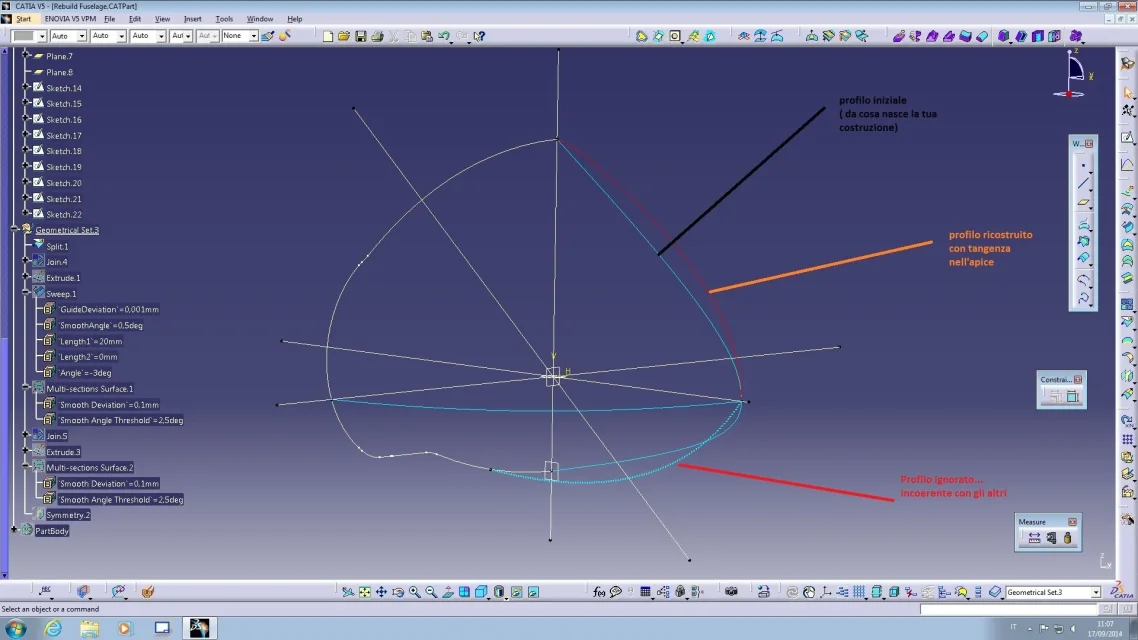Select Extrude.3 in the specification tree
This screenshot has width=1138, height=640.
click(x=63, y=452)
